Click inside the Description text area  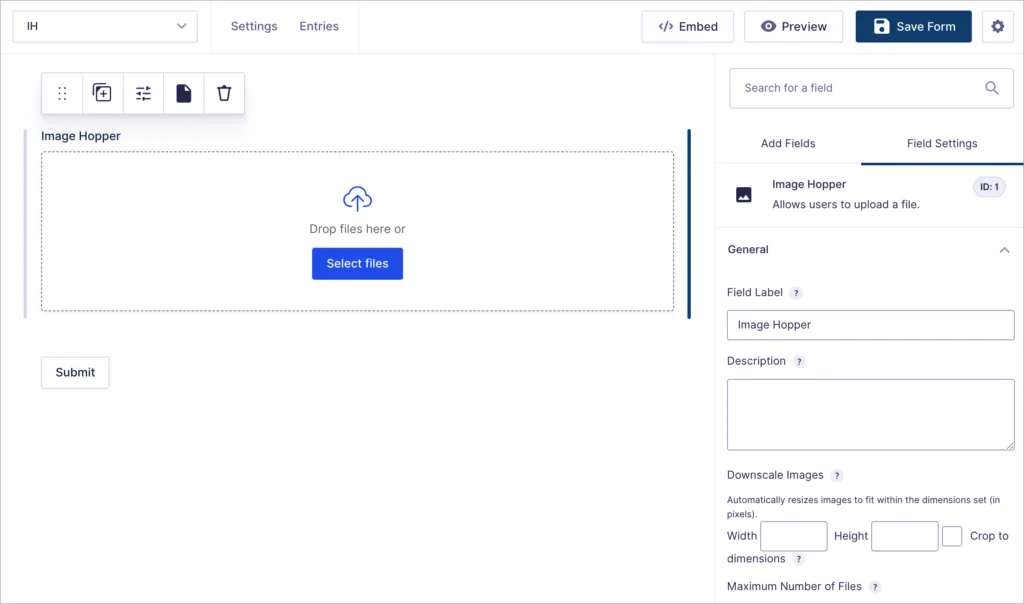click(870, 414)
